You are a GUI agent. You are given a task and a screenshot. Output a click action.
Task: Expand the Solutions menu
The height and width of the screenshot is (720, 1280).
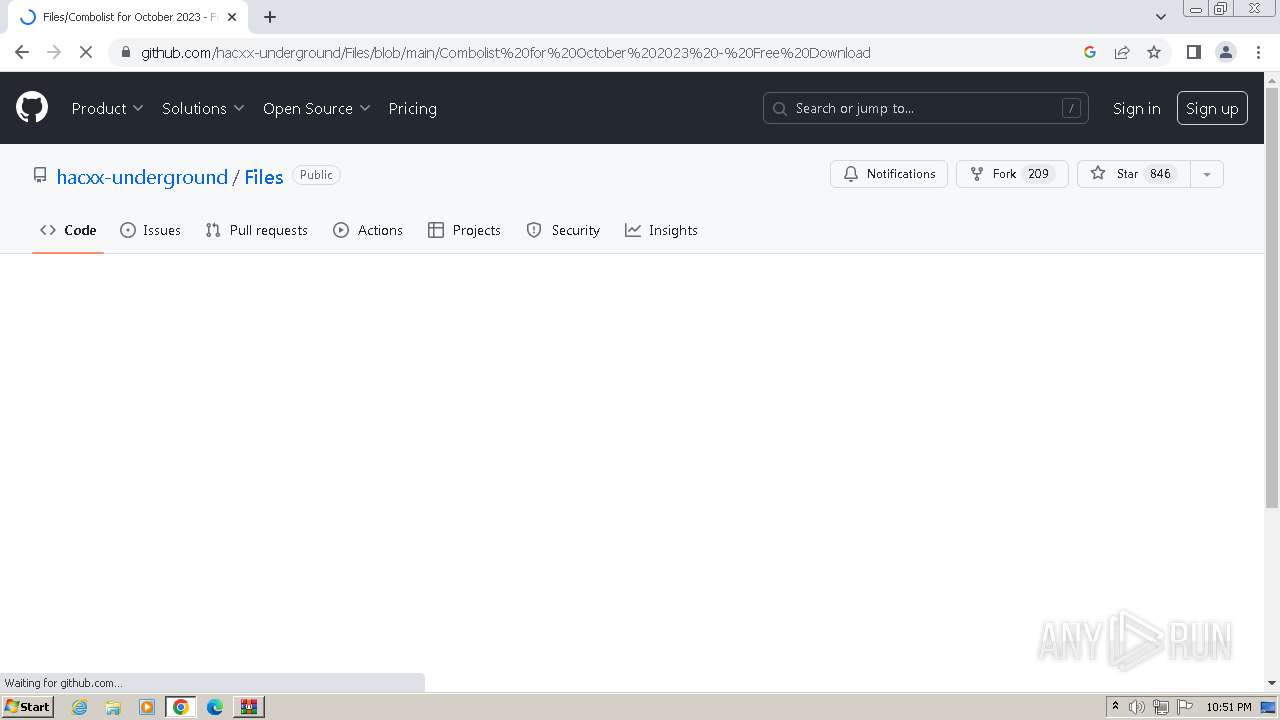(x=203, y=108)
